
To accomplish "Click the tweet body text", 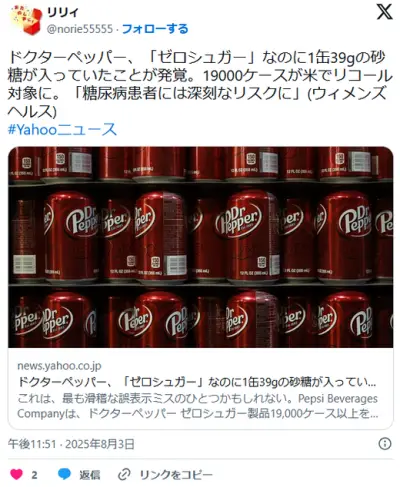I will click(200, 85).
